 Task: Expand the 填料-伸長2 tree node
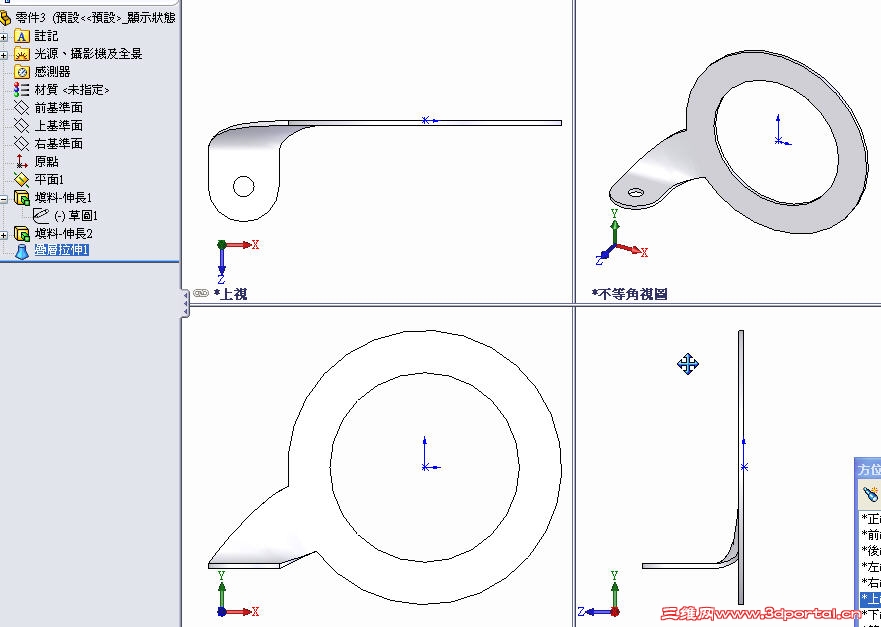click(x=4, y=235)
